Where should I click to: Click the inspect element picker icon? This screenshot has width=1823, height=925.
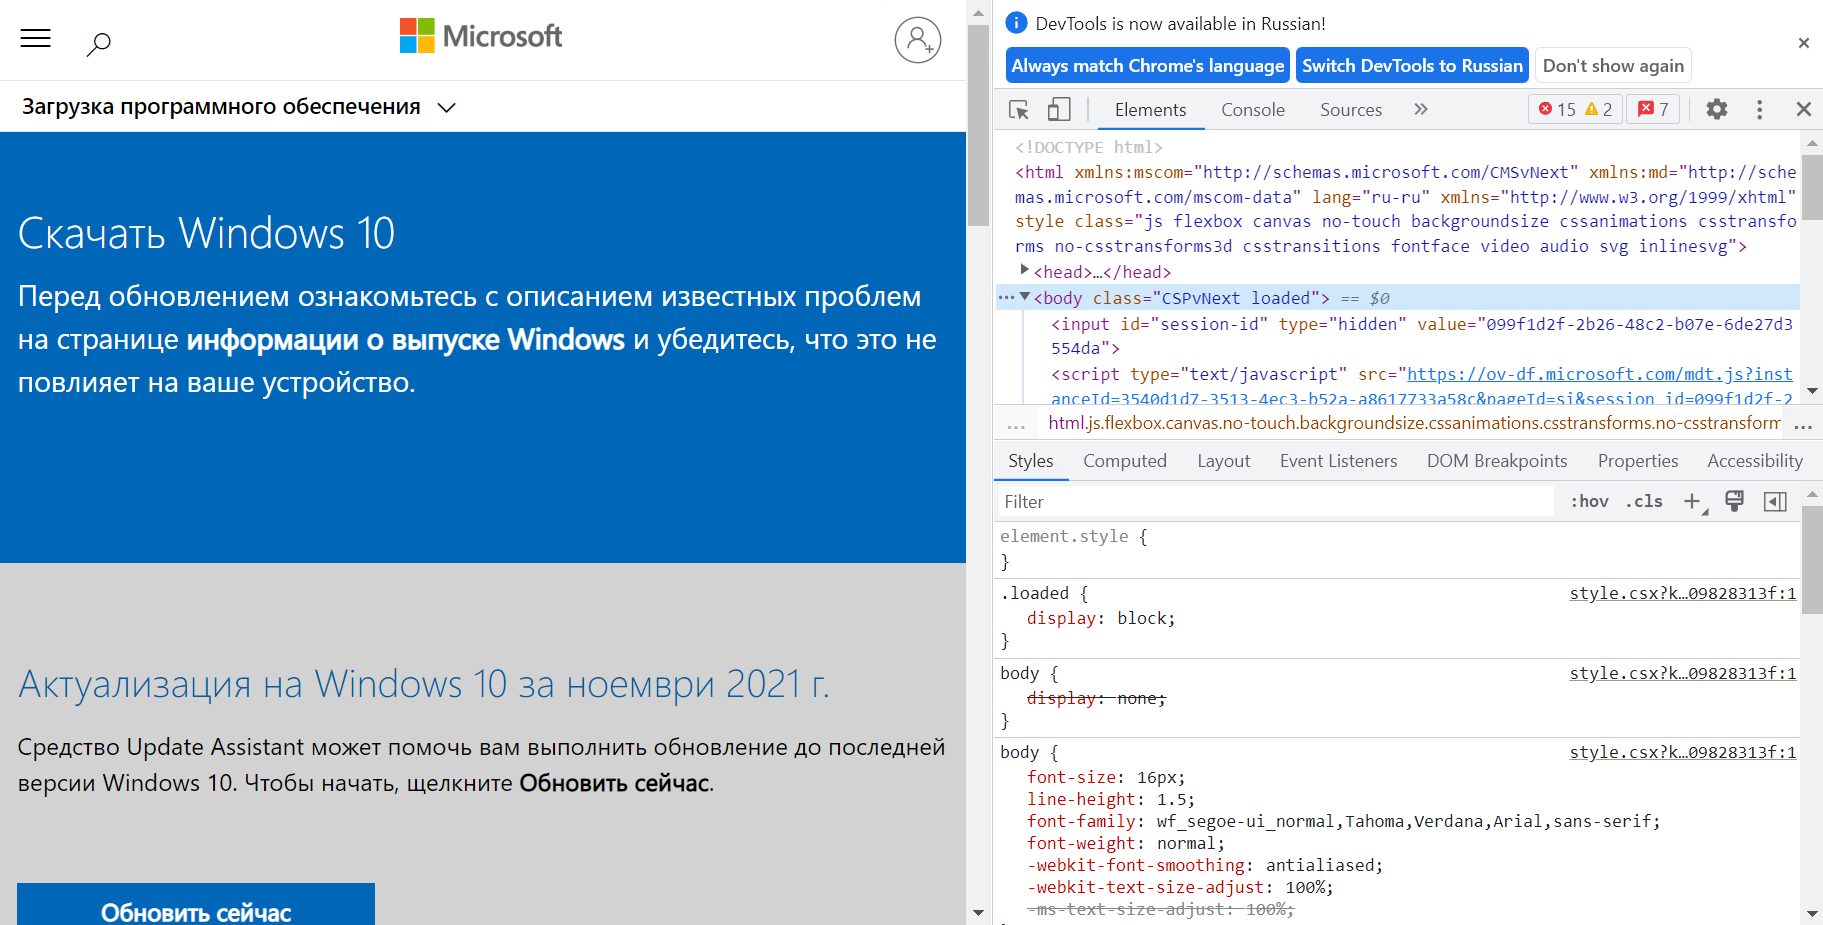click(1019, 110)
